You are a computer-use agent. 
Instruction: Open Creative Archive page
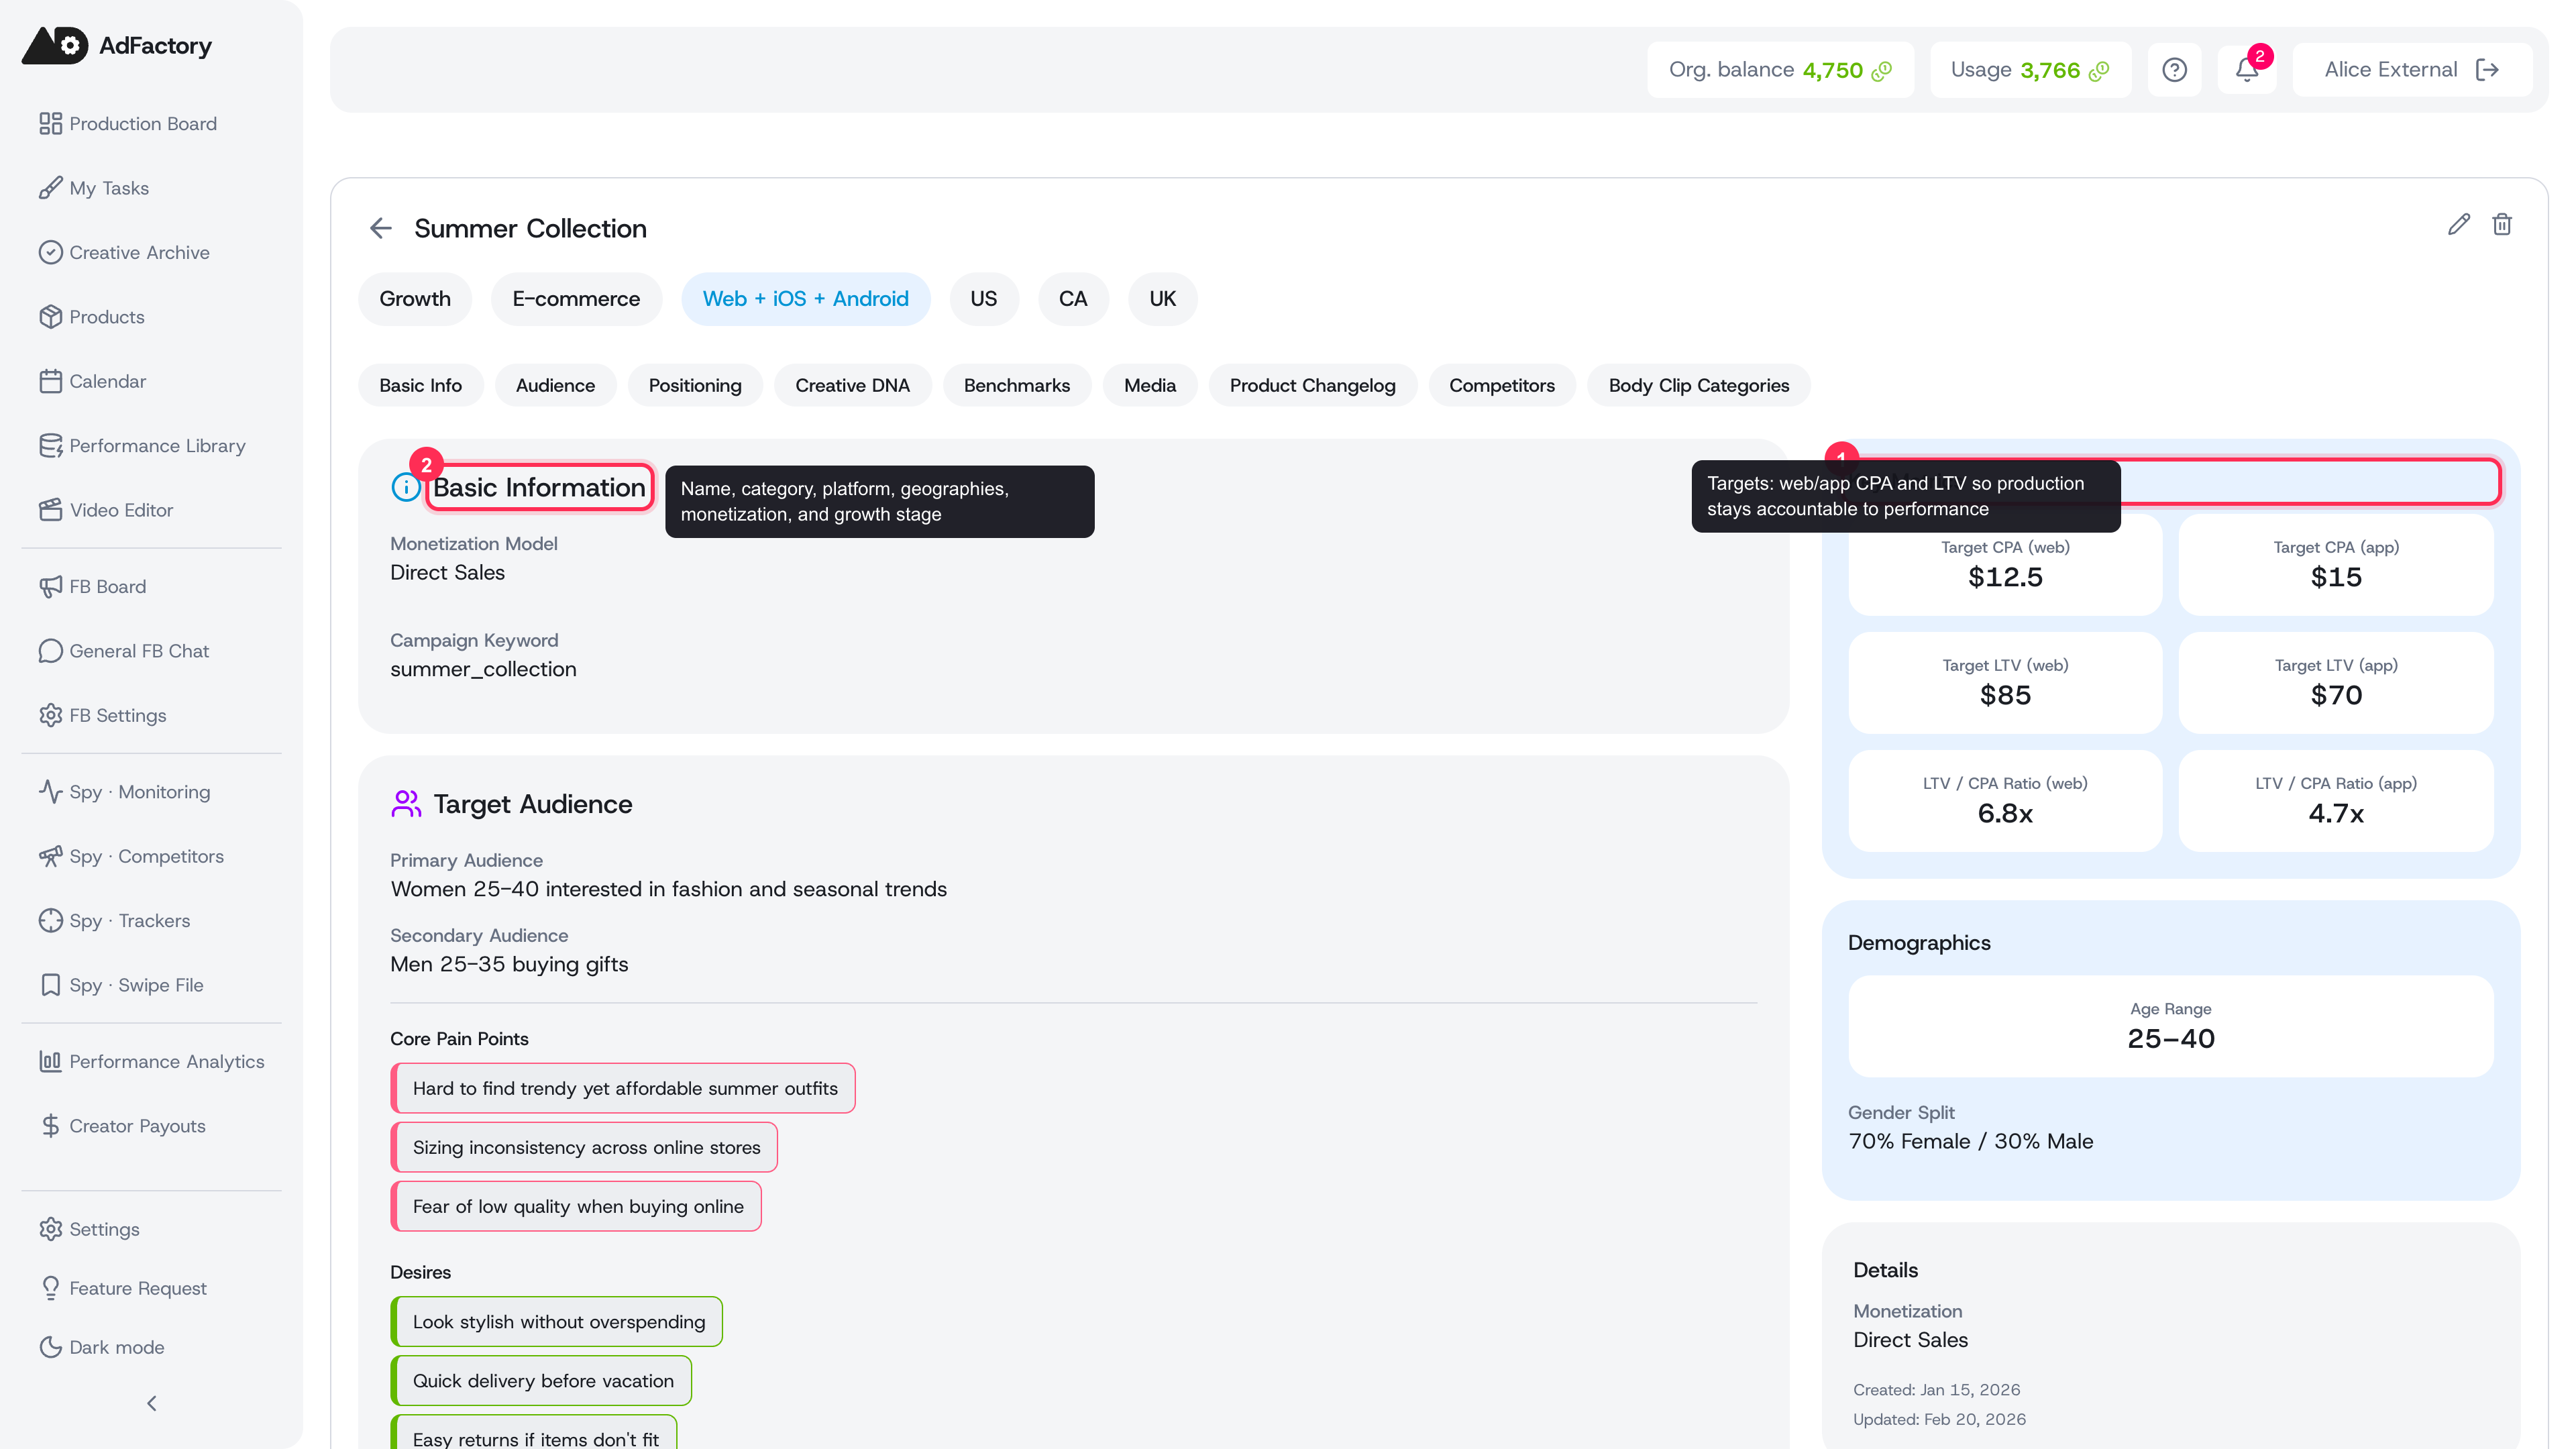[x=124, y=252]
